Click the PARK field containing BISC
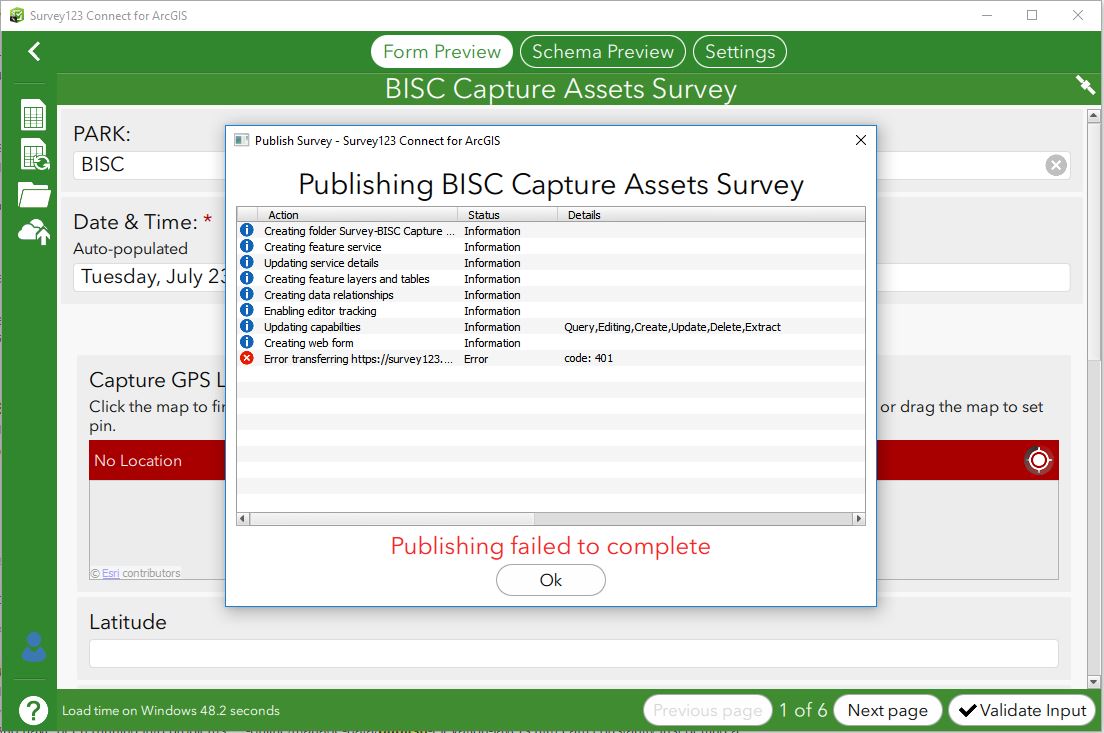This screenshot has width=1104, height=733. (571, 165)
